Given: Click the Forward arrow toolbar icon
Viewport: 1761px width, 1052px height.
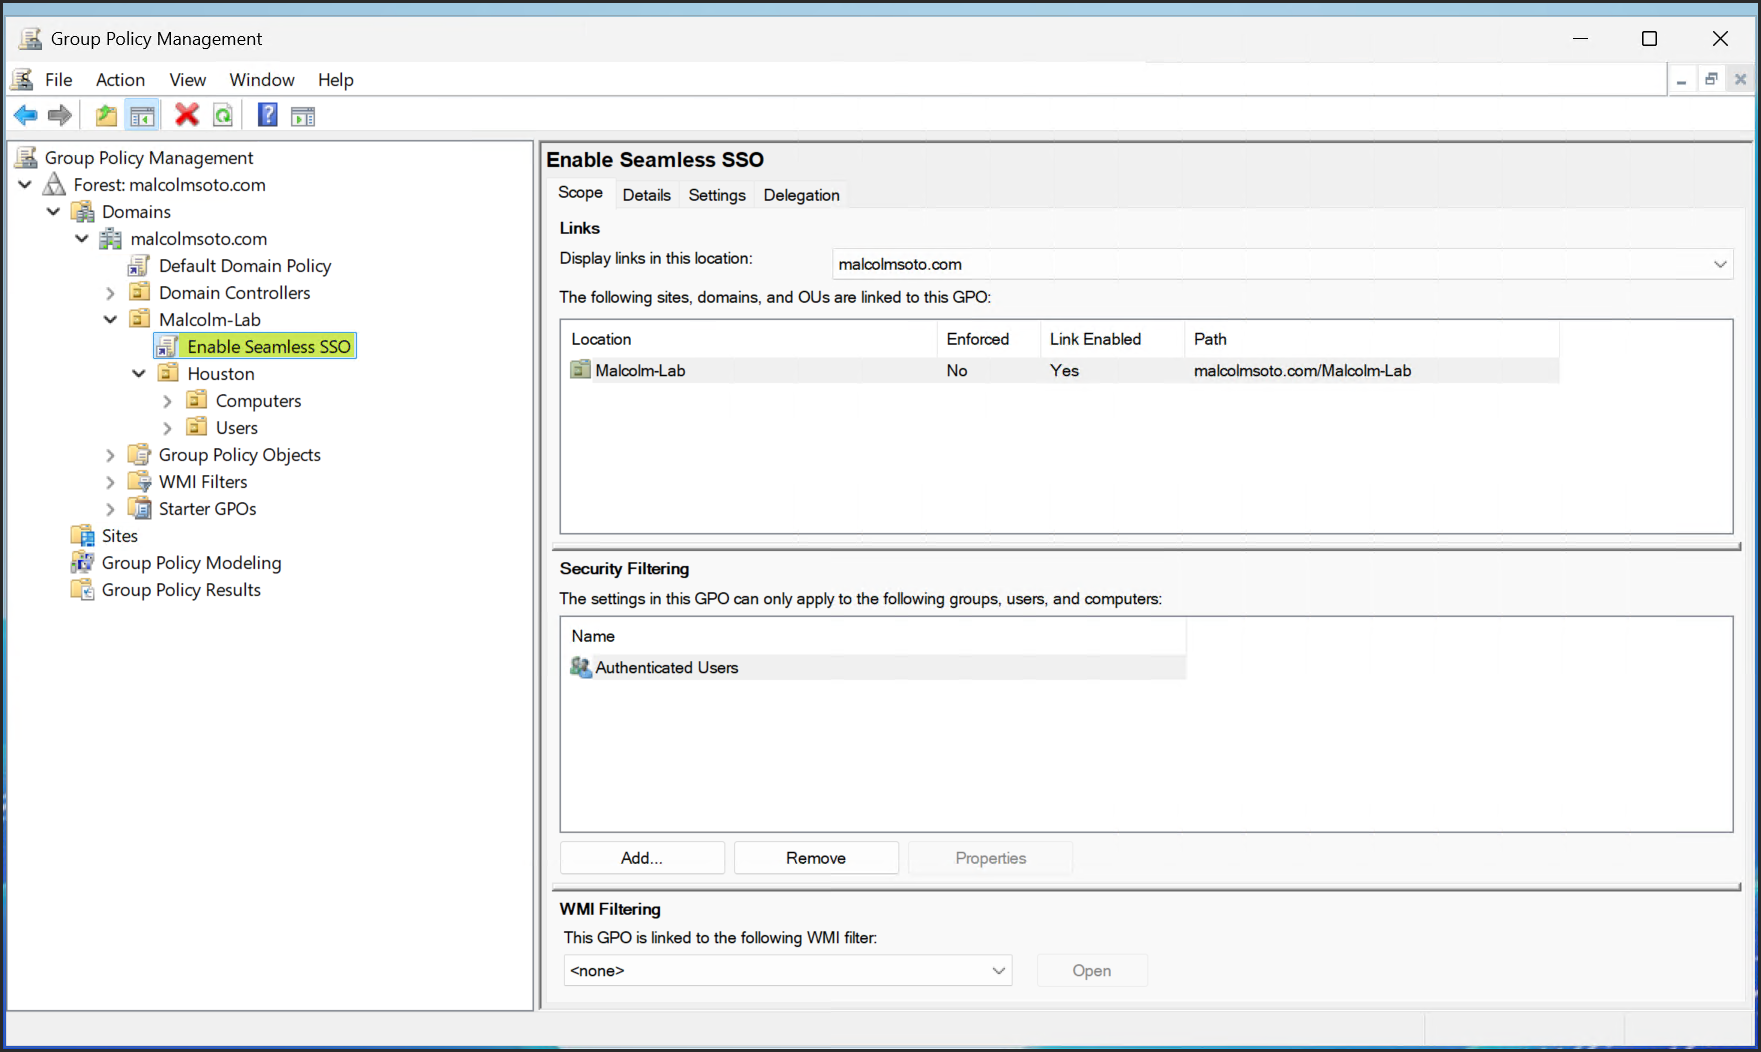Looking at the screenshot, I should point(60,116).
